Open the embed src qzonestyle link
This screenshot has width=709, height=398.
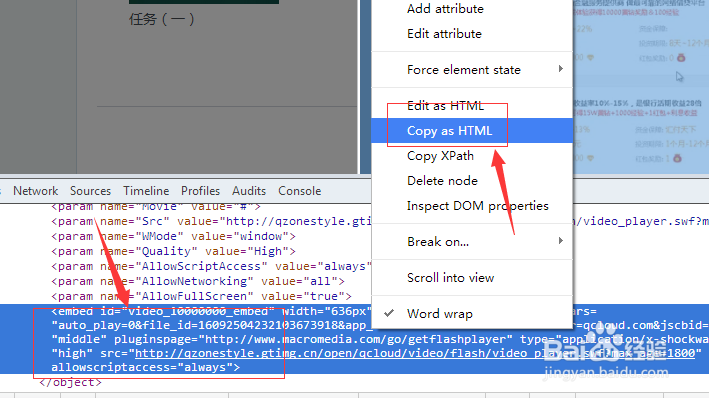(x=415, y=353)
